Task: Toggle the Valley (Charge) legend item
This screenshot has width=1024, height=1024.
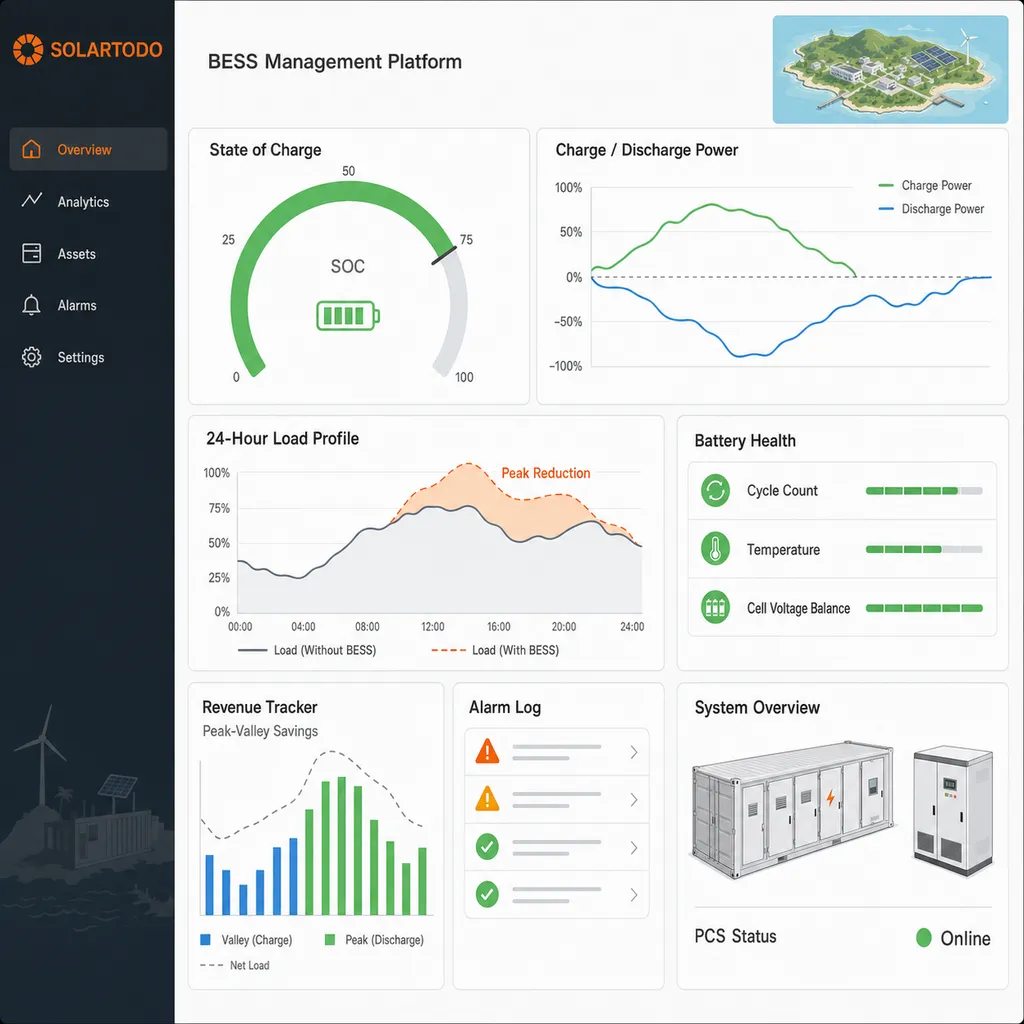Action: [x=246, y=940]
